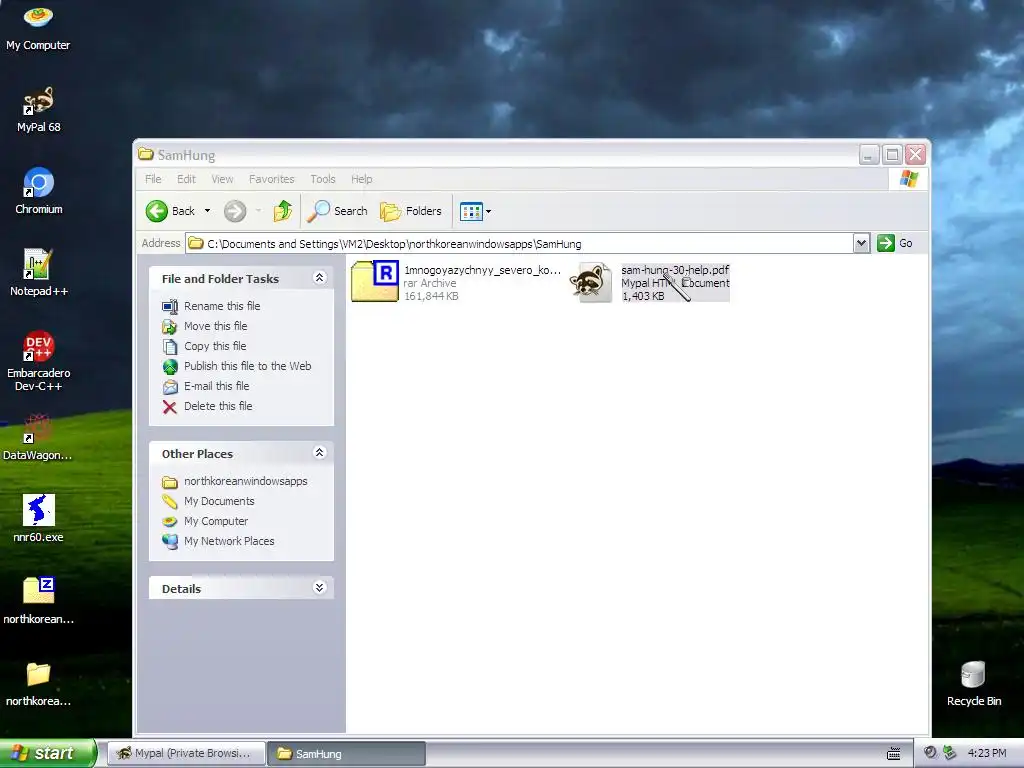Click E-mail this file
Viewport: 1024px width, 768px height.
click(216, 386)
